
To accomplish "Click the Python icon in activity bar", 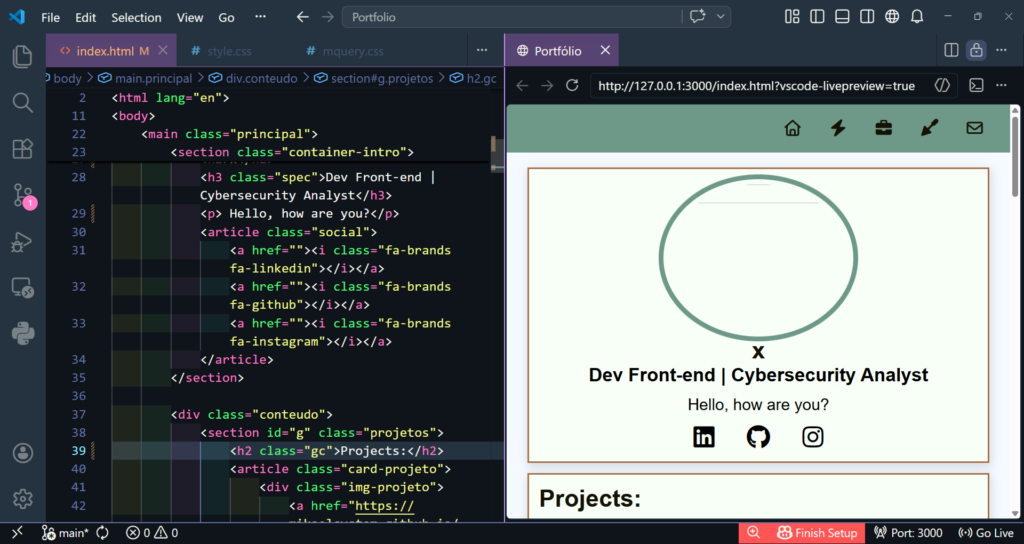I will pyautogui.click(x=23, y=334).
